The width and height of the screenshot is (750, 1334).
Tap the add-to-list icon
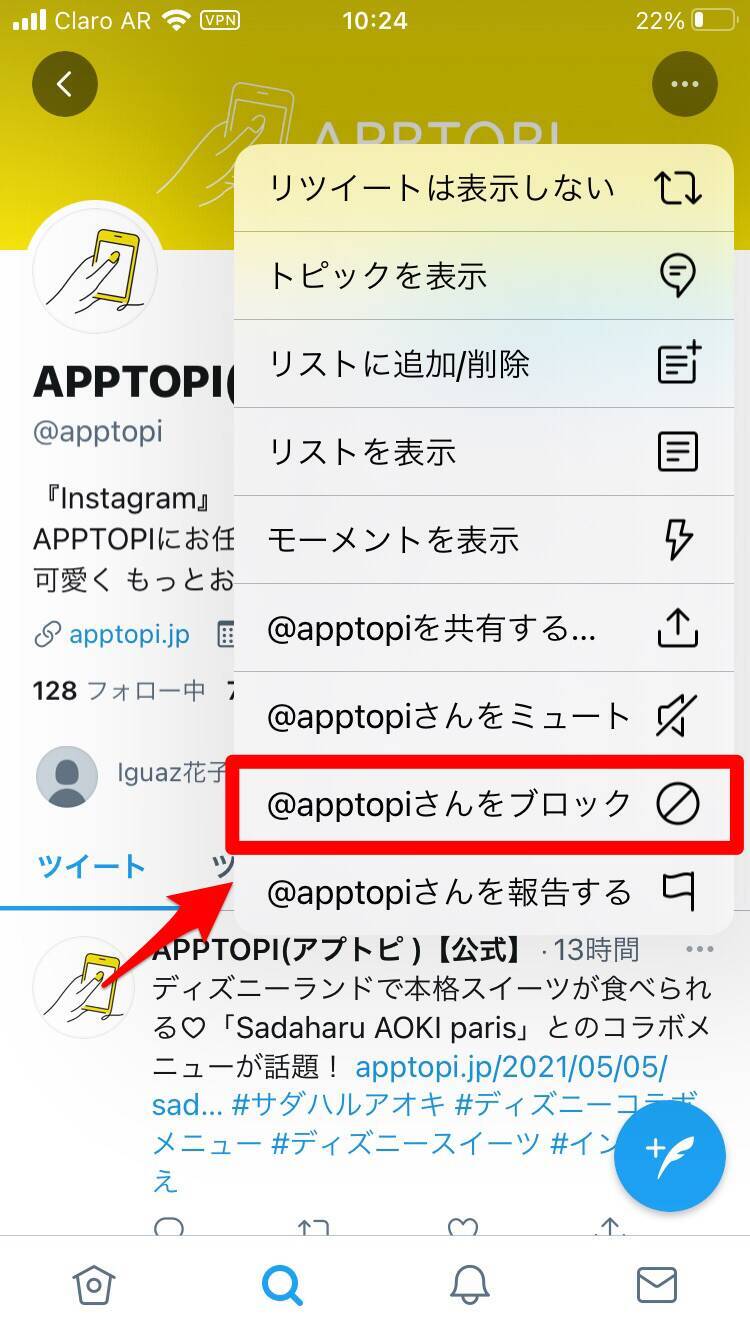(x=678, y=363)
